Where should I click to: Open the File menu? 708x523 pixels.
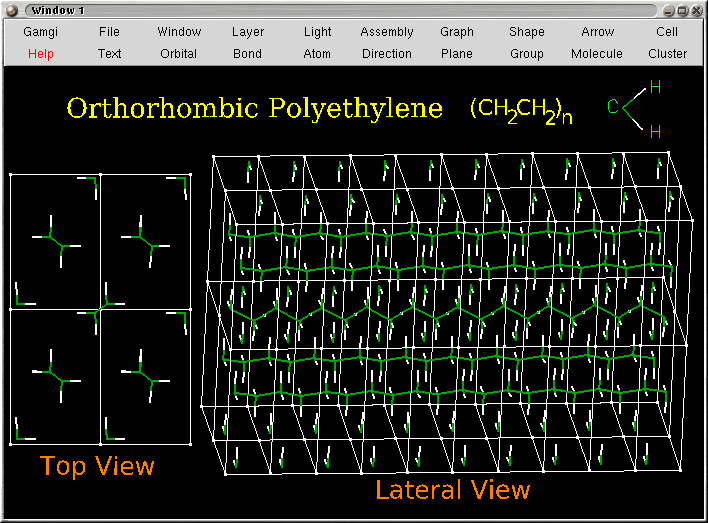109,32
